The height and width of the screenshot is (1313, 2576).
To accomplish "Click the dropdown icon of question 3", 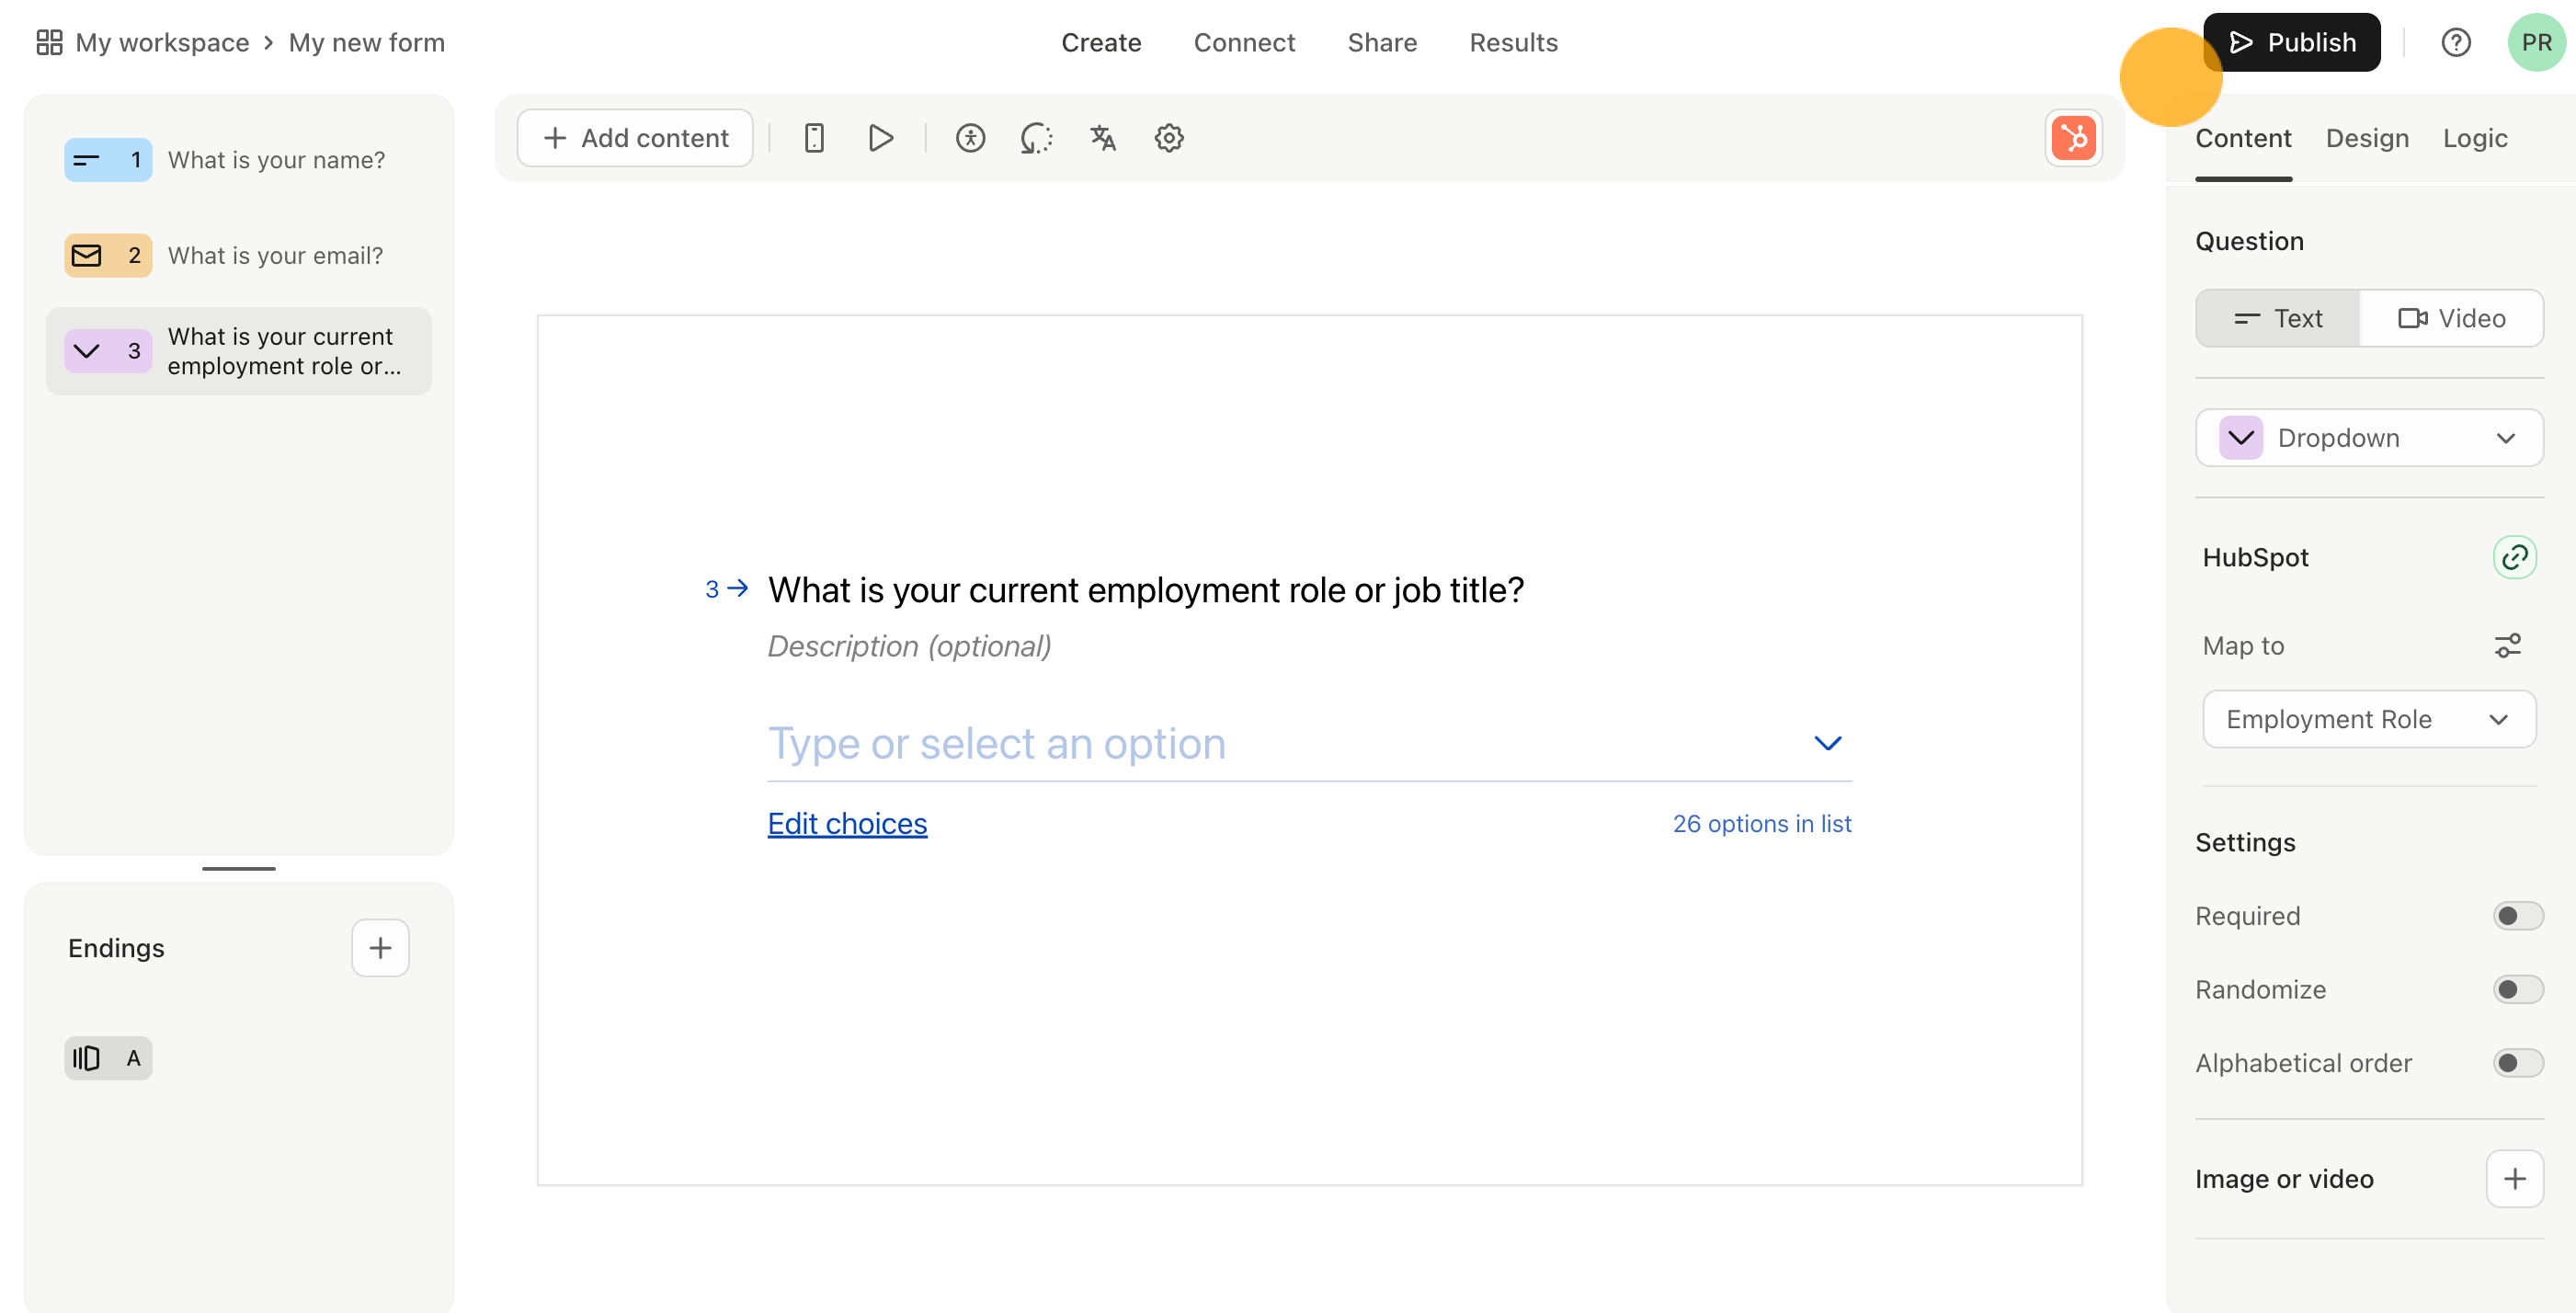I will pos(87,351).
